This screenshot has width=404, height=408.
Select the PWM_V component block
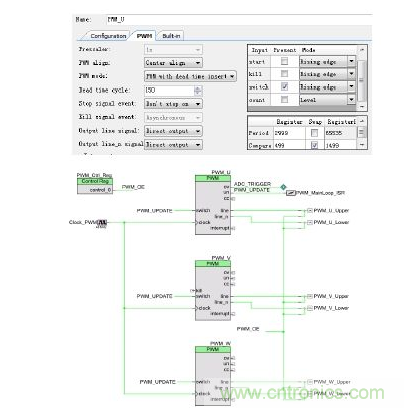(x=213, y=290)
